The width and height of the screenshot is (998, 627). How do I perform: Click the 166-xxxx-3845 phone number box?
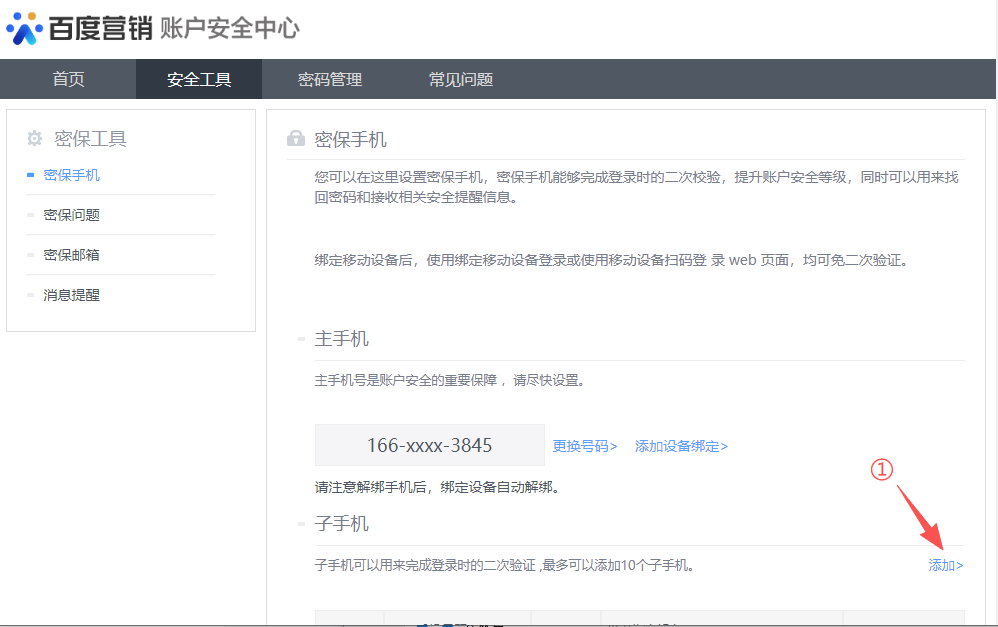click(x=430, y=445)
